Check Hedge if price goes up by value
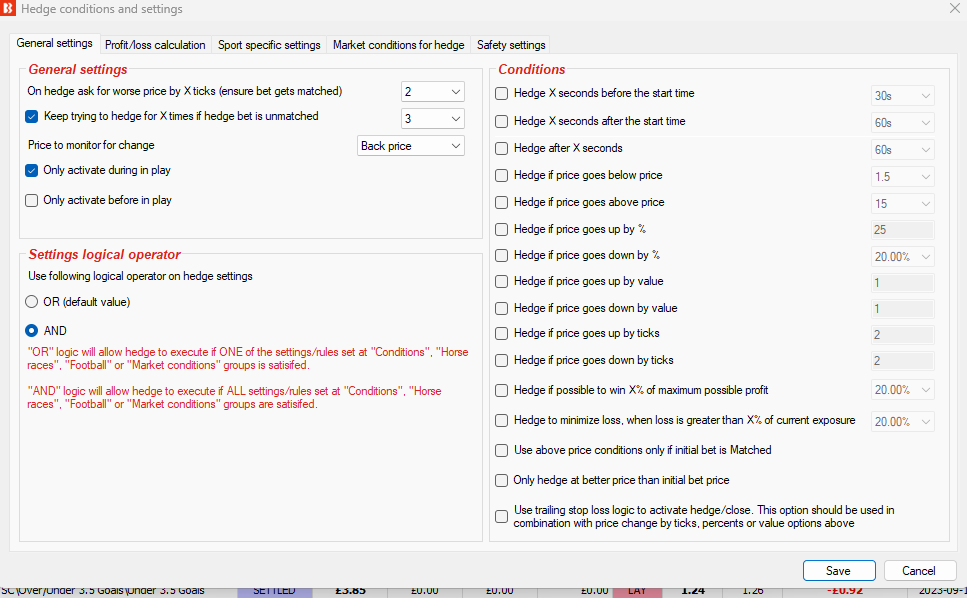Image resolution: width=967 pixels, height=598 pixels. (x=502, y=282)
